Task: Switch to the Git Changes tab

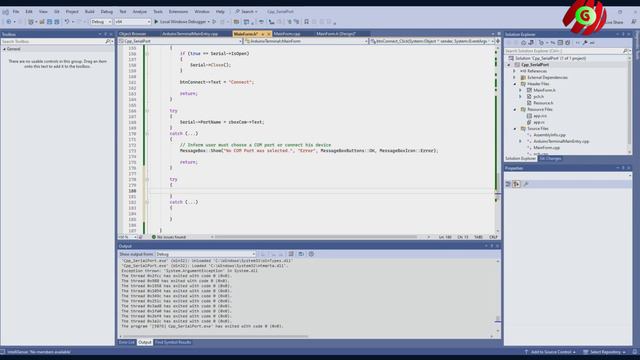Action: click(x=550, y=158)
